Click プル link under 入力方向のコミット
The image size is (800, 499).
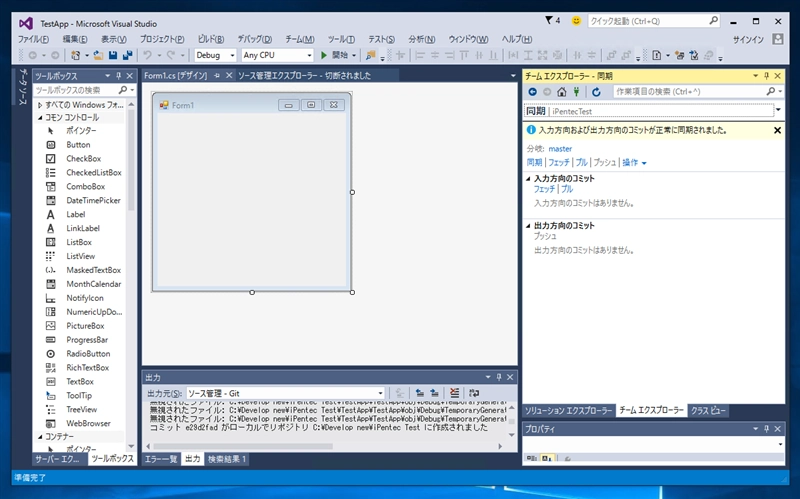(567, 189)
